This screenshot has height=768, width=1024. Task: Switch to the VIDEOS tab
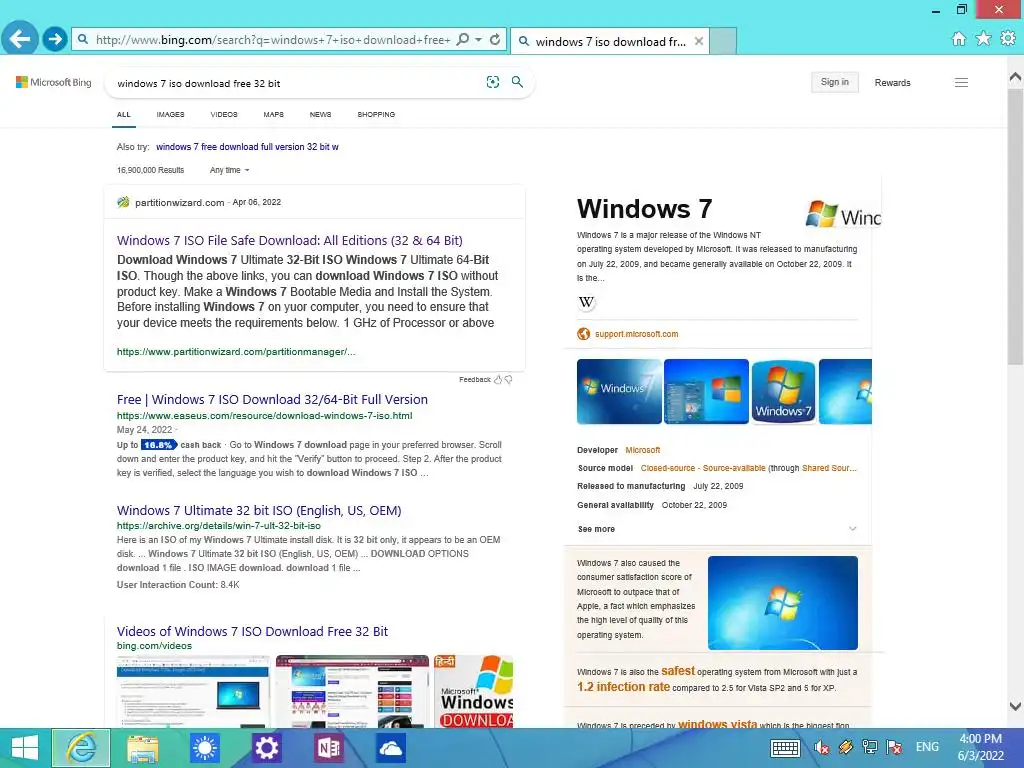[224, 114]
